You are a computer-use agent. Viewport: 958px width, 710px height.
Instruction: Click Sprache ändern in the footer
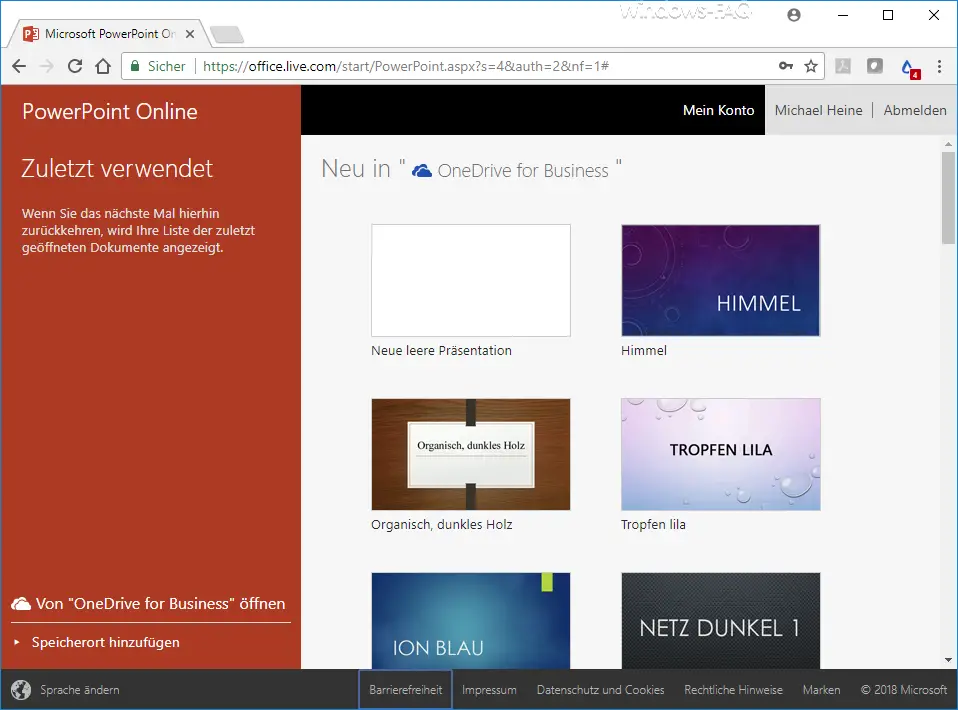(x=80, y=690)
